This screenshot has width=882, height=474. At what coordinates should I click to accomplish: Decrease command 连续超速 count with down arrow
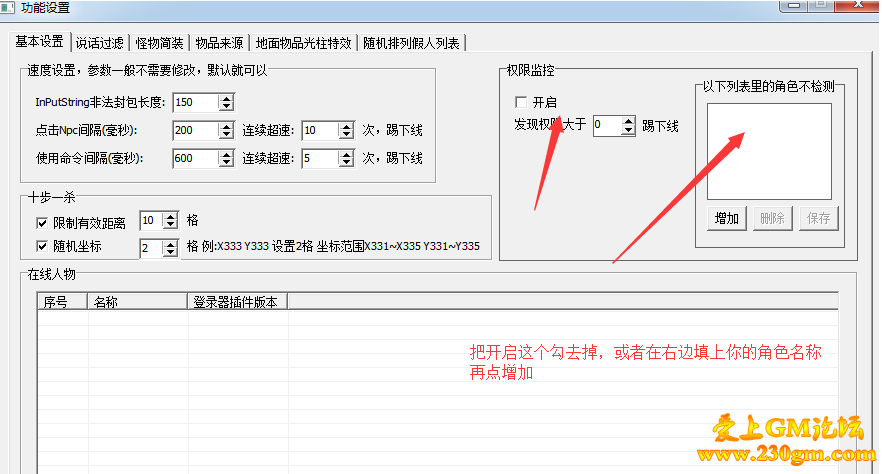[346, 163]
